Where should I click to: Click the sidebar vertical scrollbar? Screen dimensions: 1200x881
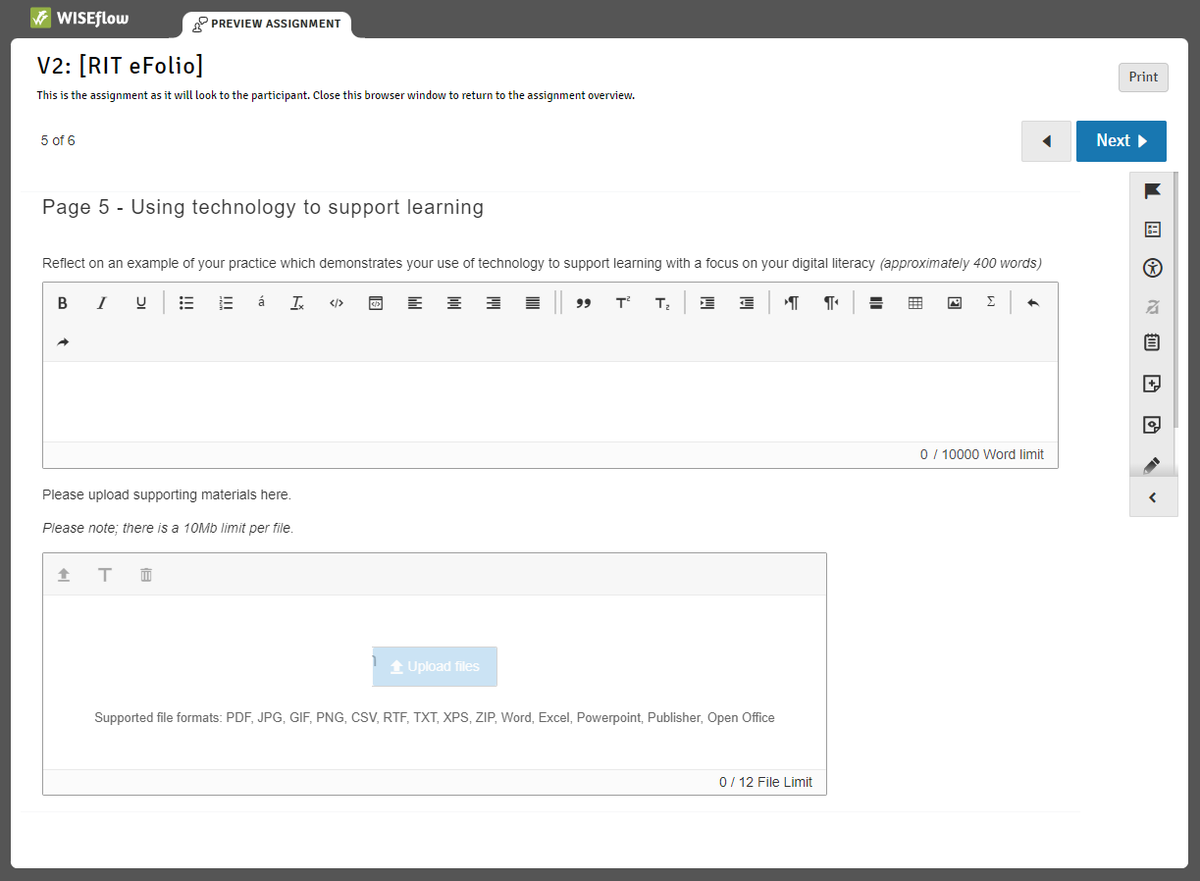tap(1176, 300)
